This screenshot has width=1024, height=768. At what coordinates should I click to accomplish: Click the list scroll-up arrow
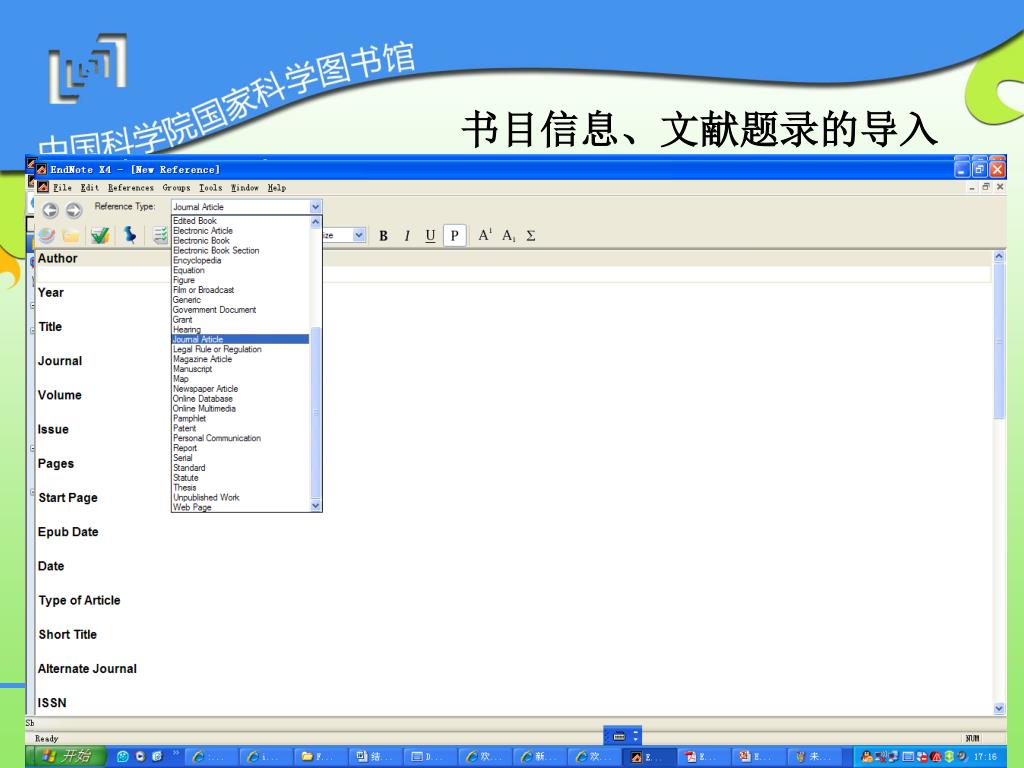316,222
